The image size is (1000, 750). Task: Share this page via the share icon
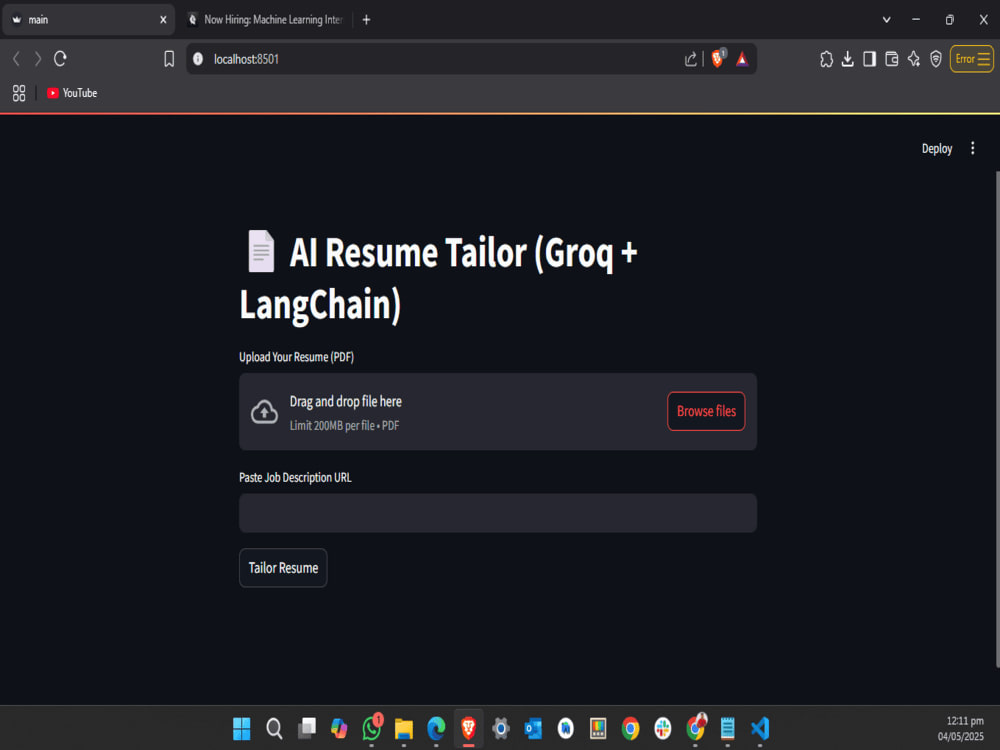pos(691,59)
